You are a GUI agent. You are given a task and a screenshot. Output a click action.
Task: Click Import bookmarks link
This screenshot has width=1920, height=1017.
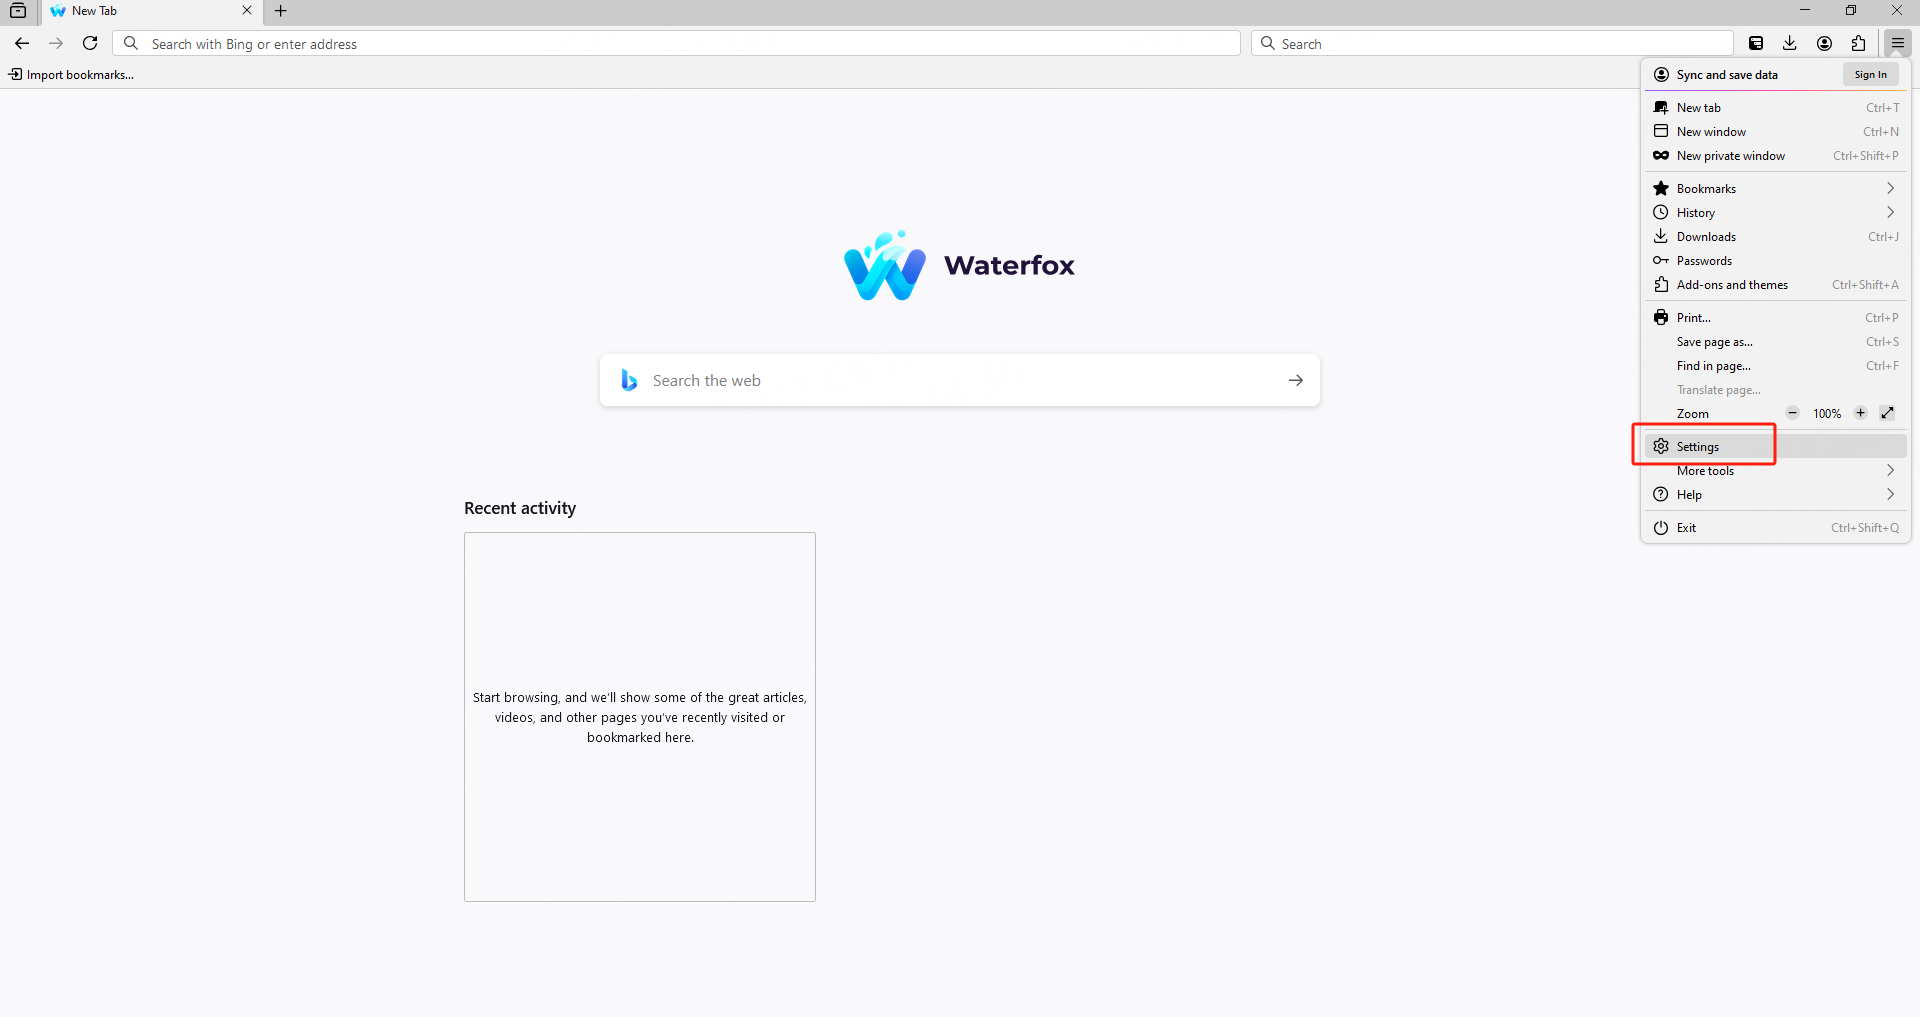[x=71, y=74]
